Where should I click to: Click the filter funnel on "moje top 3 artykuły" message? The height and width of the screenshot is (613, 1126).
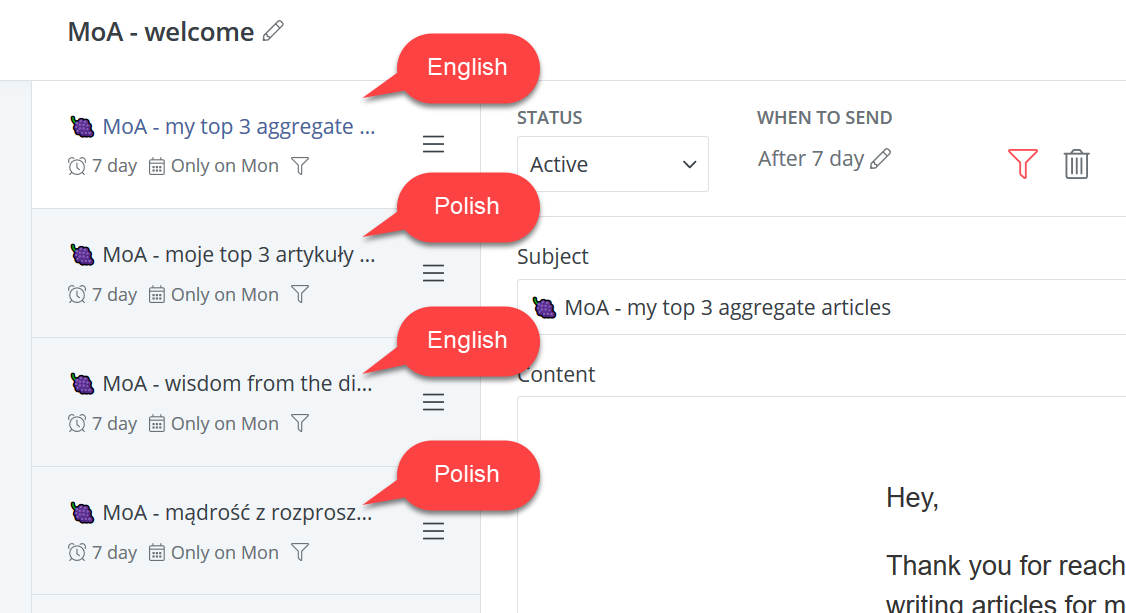[x=300, y=294]
